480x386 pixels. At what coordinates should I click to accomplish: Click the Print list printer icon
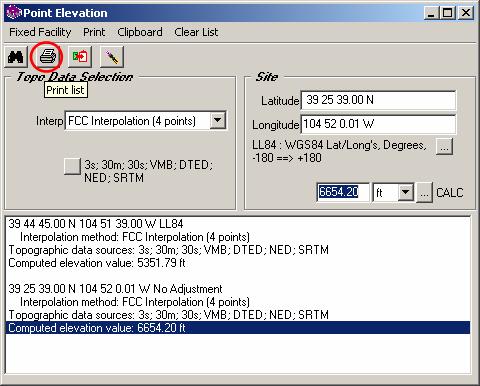click(47, 57)
